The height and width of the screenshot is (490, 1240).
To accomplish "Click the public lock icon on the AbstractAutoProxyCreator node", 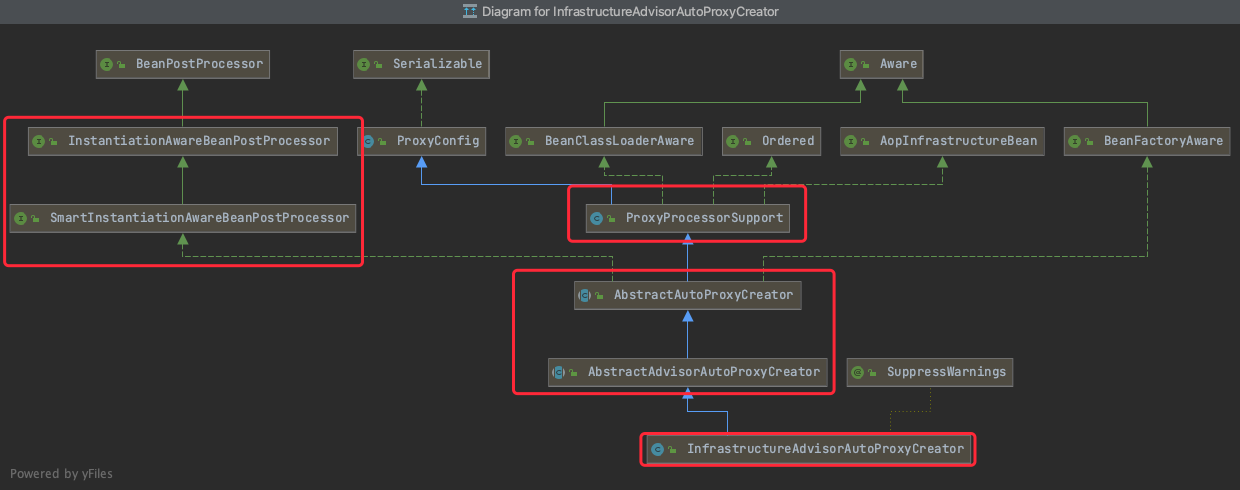I will pyautogui.click(x=600, y=295).
